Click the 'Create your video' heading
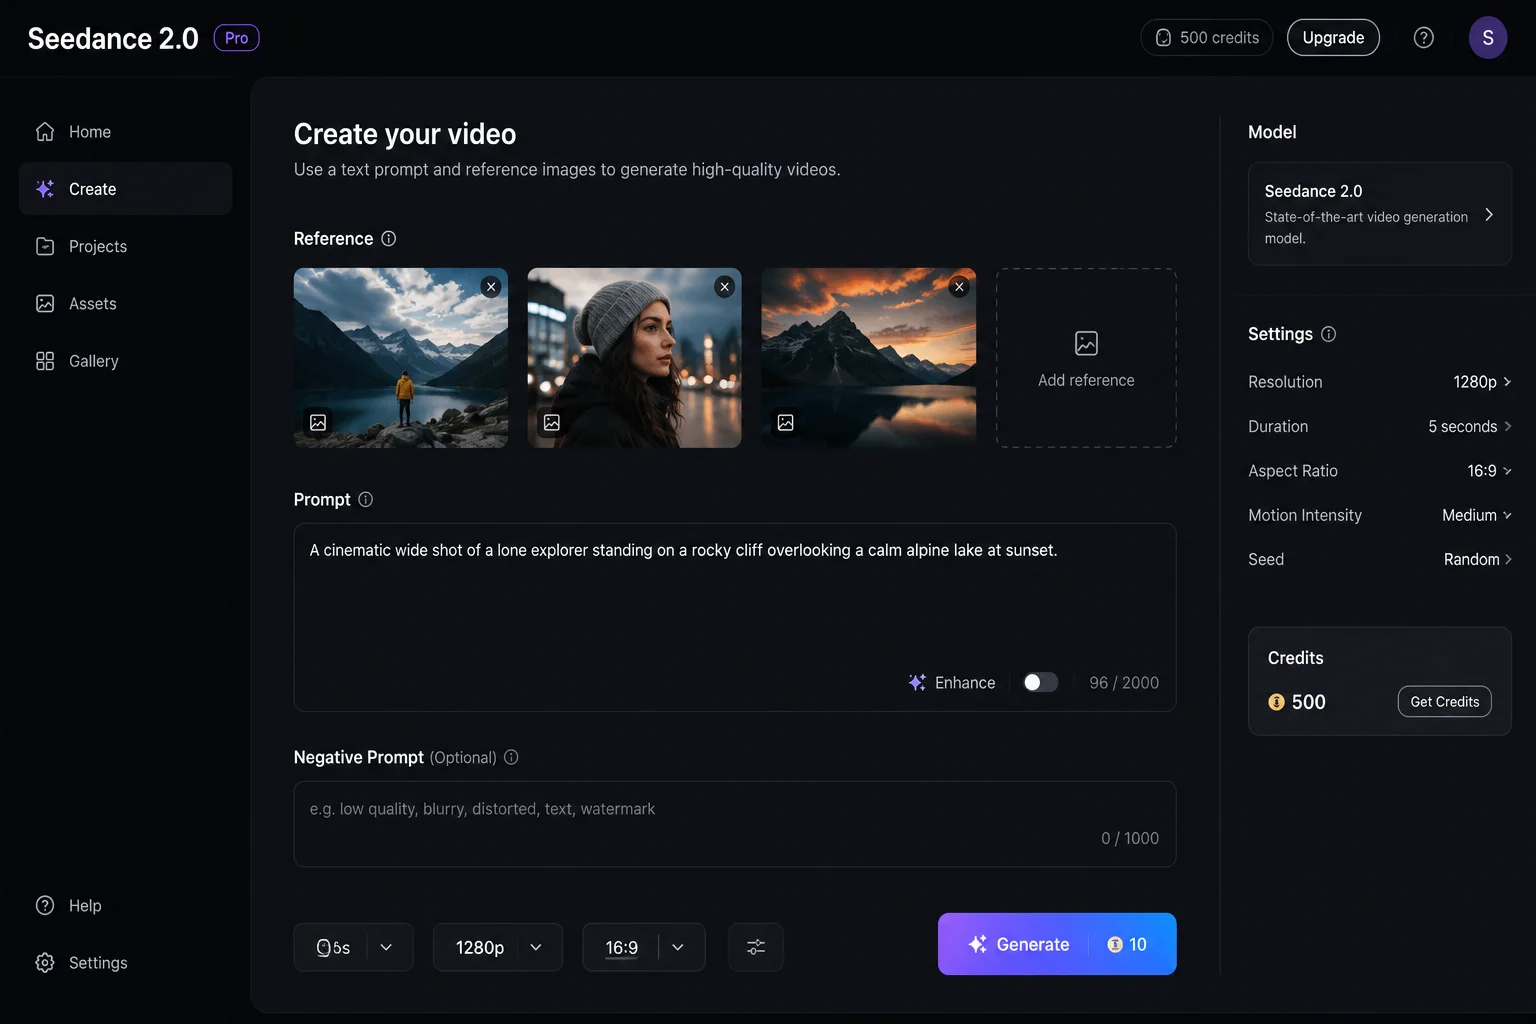The height and width of the screenshot is (1024, 1536). tap(405, 134)
